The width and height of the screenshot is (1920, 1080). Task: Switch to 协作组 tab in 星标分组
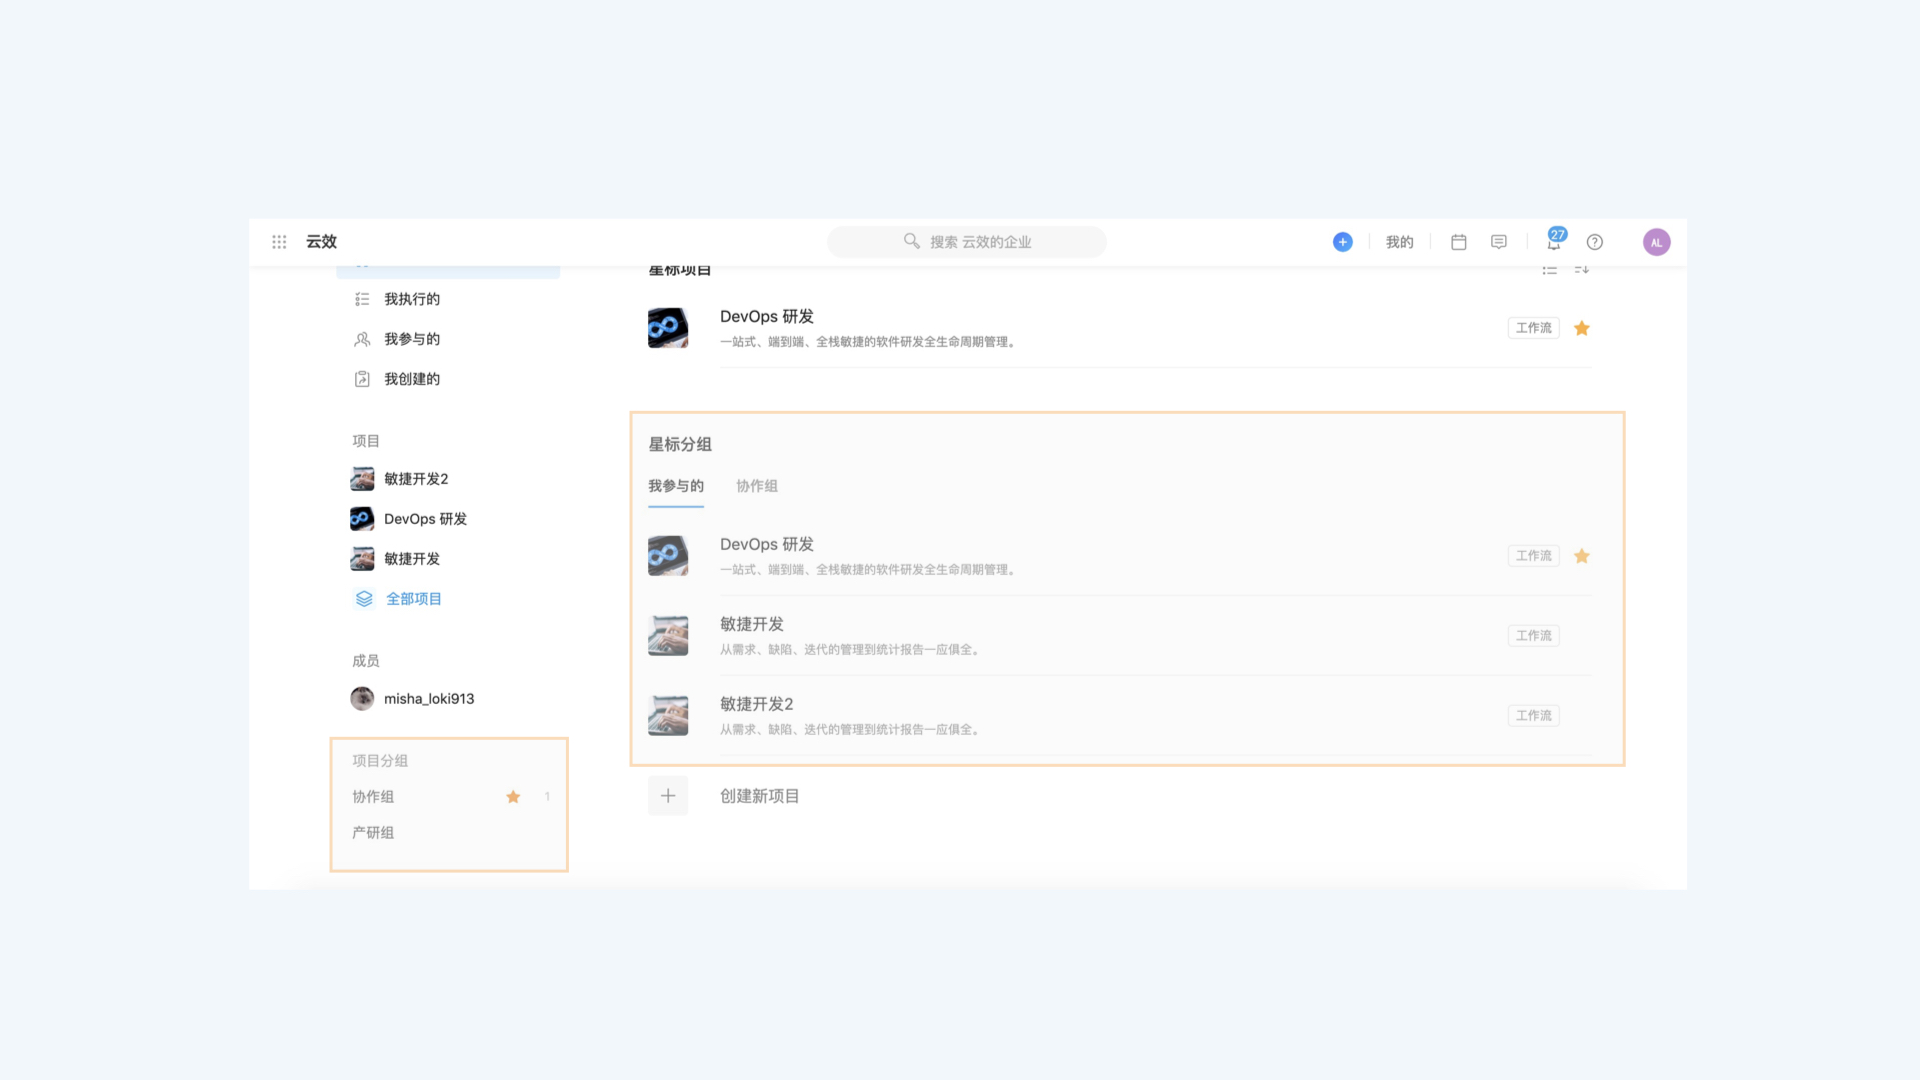[x=756, y=485]
